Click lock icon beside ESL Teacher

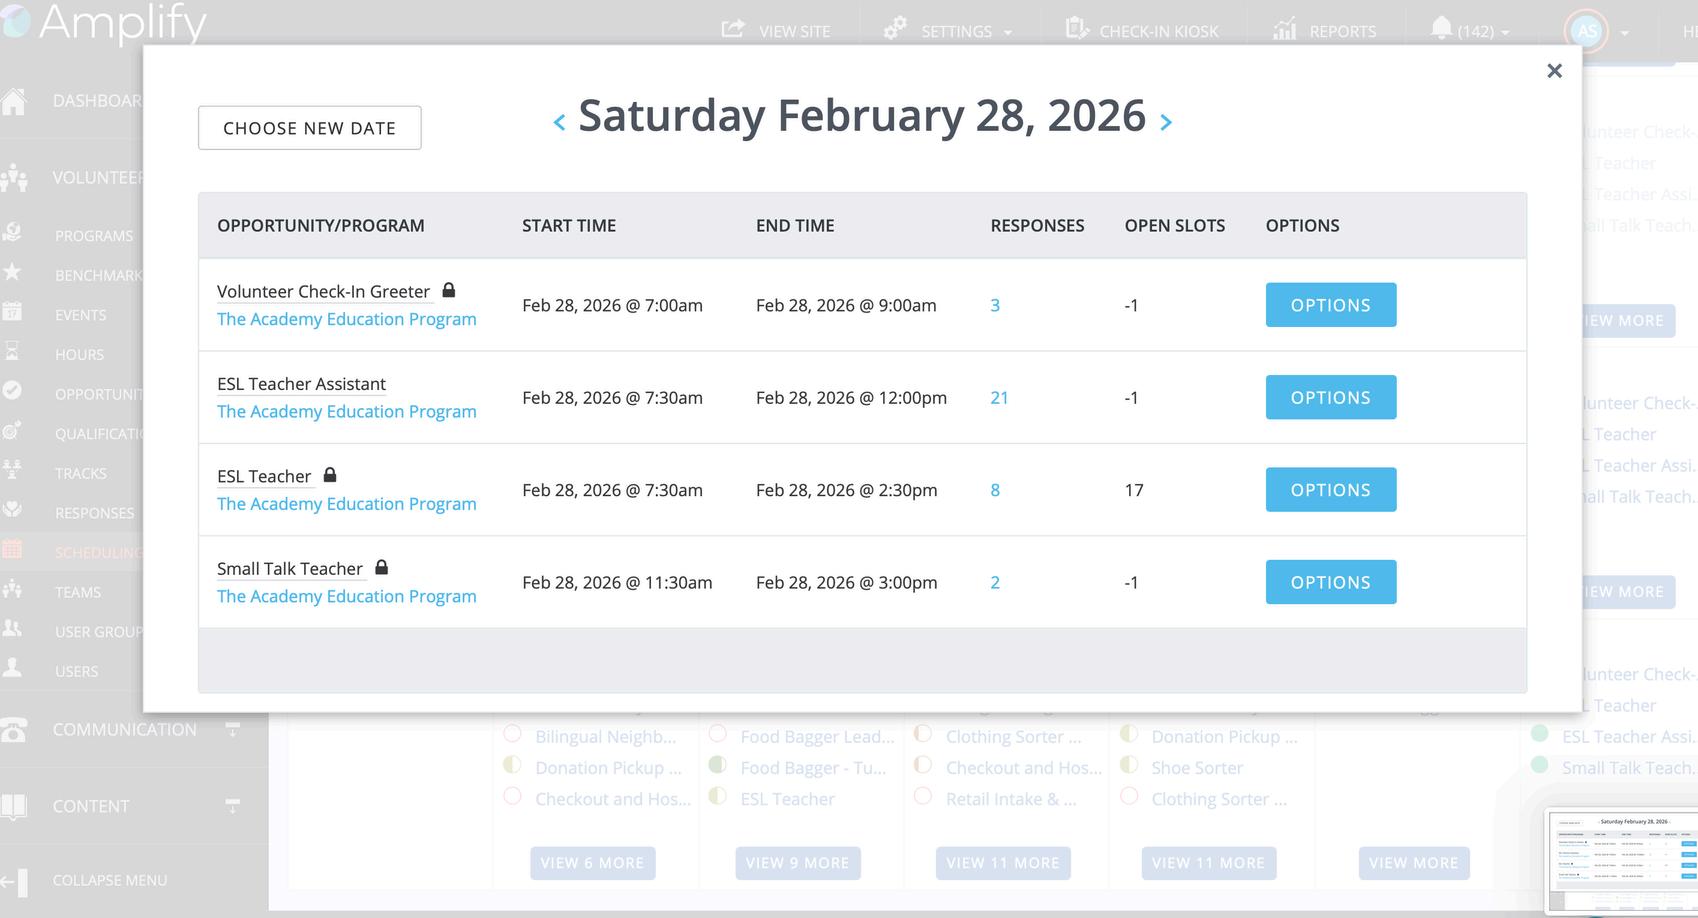pyautogui.click(x=330, y=475)
